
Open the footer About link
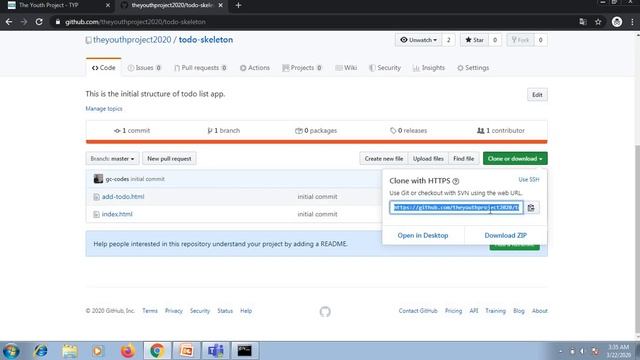click(x=539, y=311)
